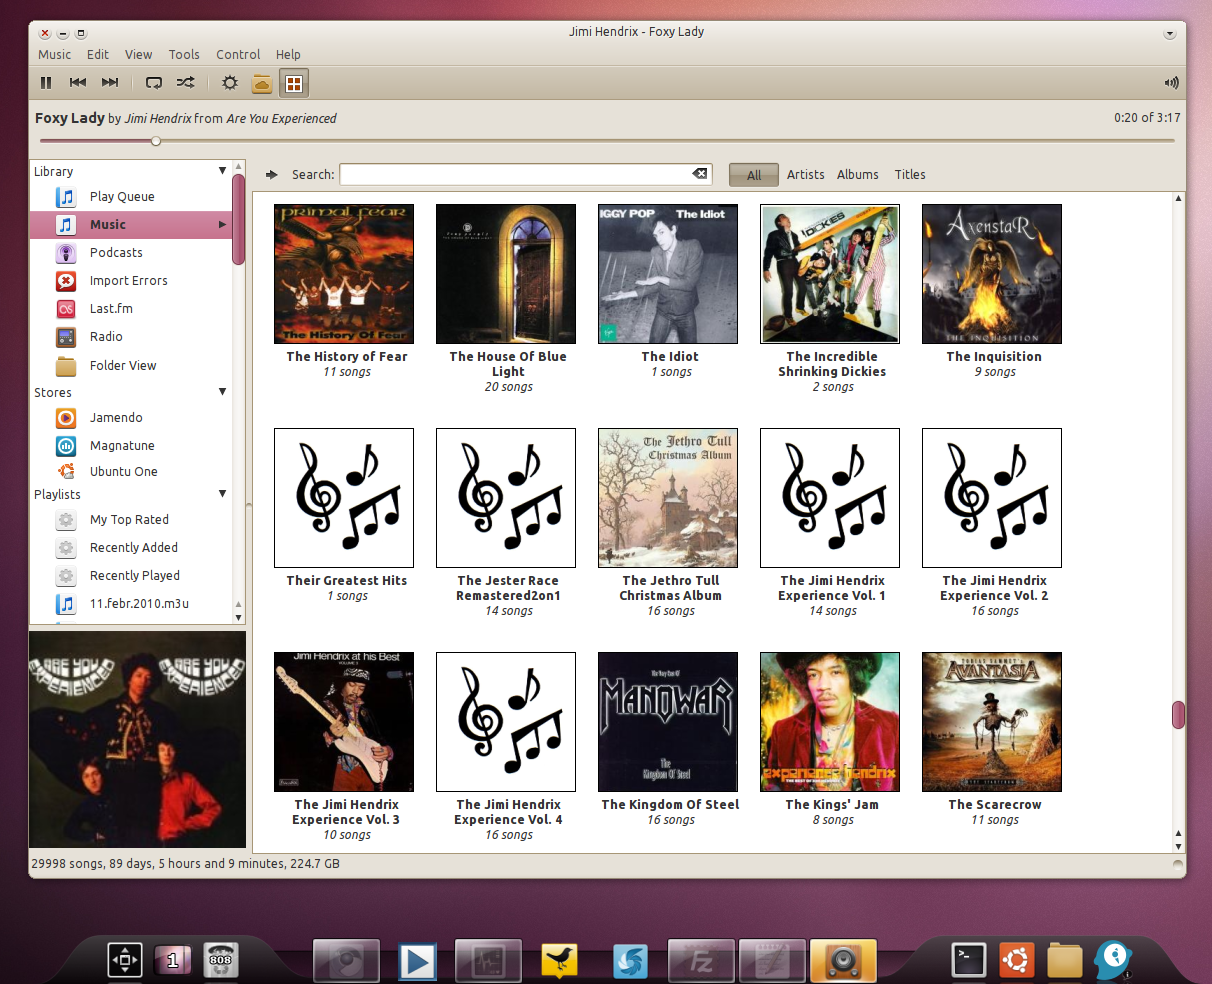This screenshot has width=1212, height=984.
Task: Toggle the cover art browser view button
Action: (294, 84)
